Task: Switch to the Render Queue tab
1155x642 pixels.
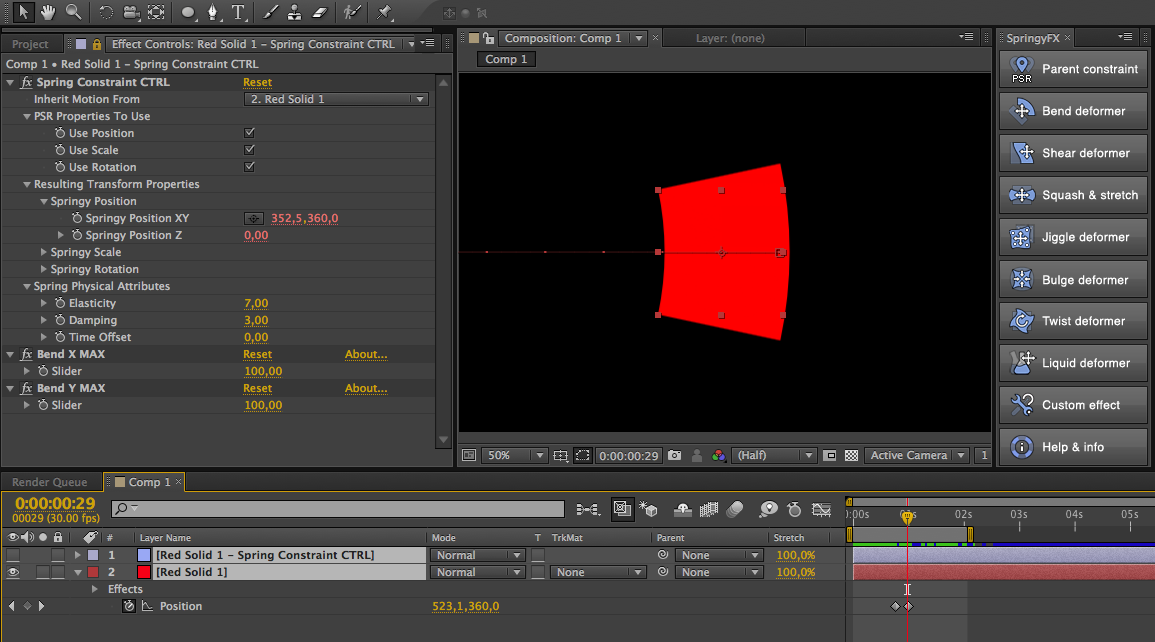Action: (49, 482)
